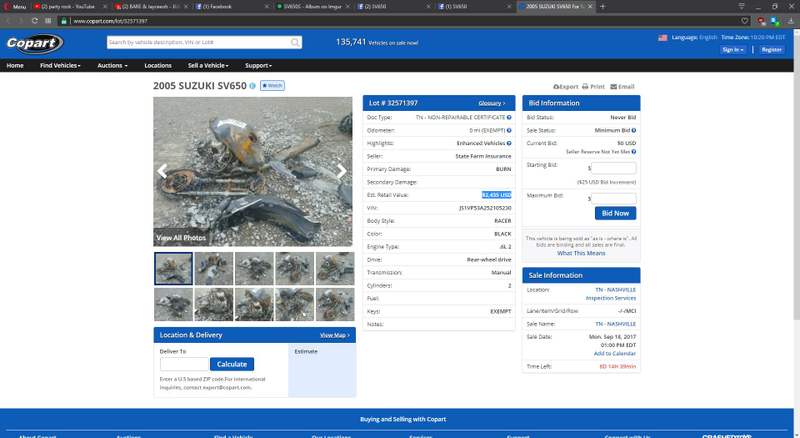Select first photo thumbnail in top row
The height and width of the screenshot is (438, 800).
pyautogui.click(x=173, y=269)
